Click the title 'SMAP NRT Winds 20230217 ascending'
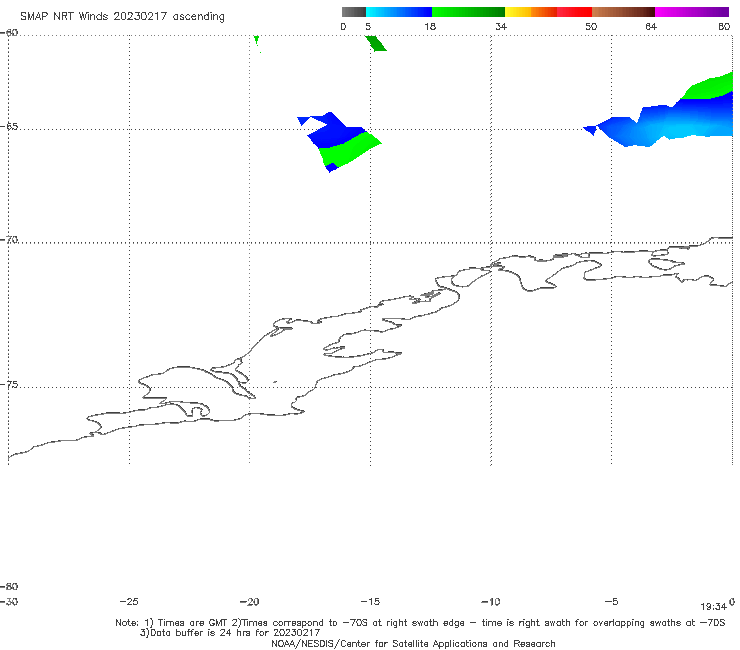The width and height of the screenshot is (740, 650). click(122, 17)
